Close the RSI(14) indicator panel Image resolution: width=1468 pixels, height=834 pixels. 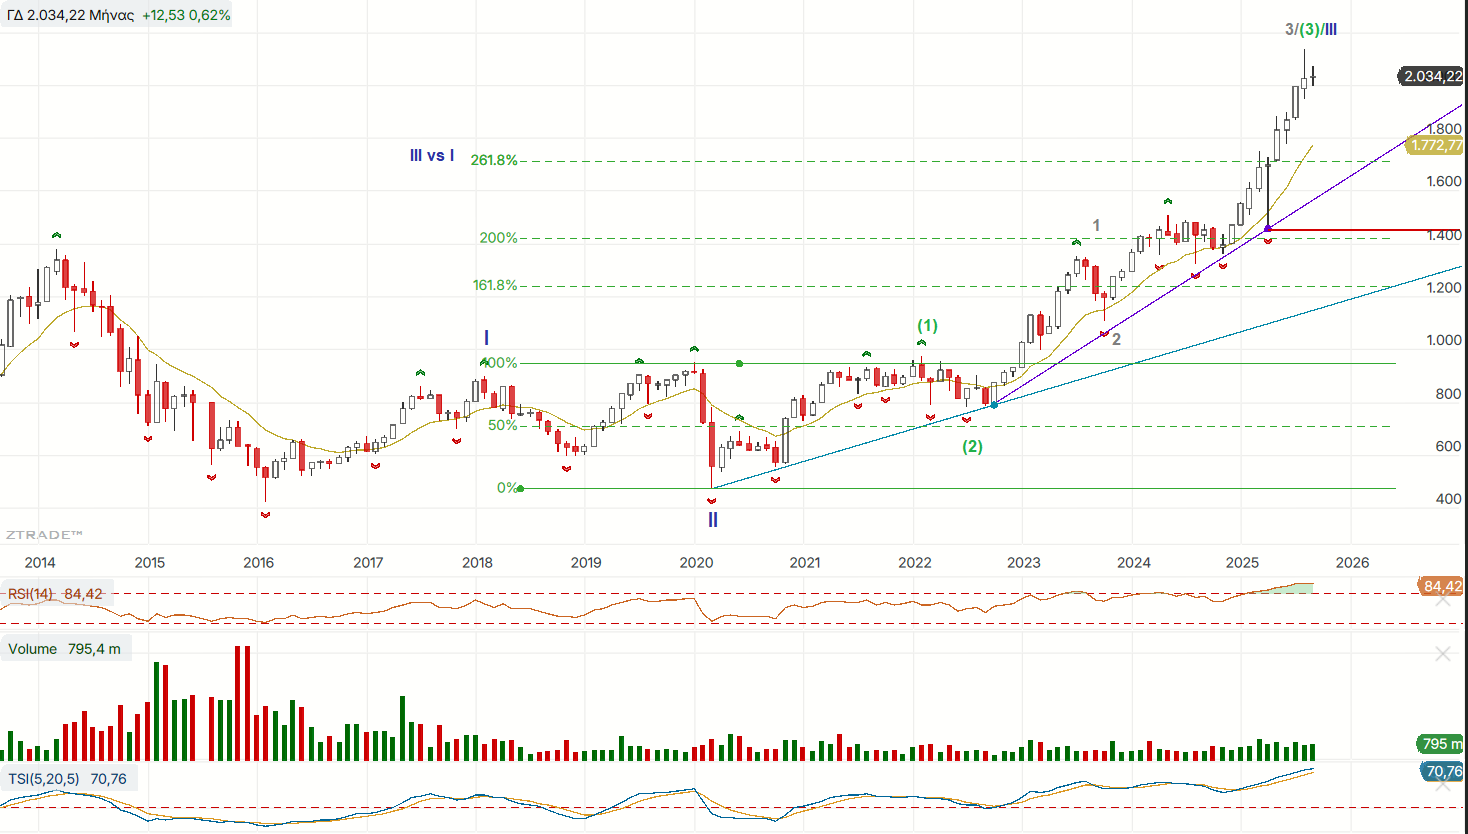pyautogui.click(x=1442, y=599)
